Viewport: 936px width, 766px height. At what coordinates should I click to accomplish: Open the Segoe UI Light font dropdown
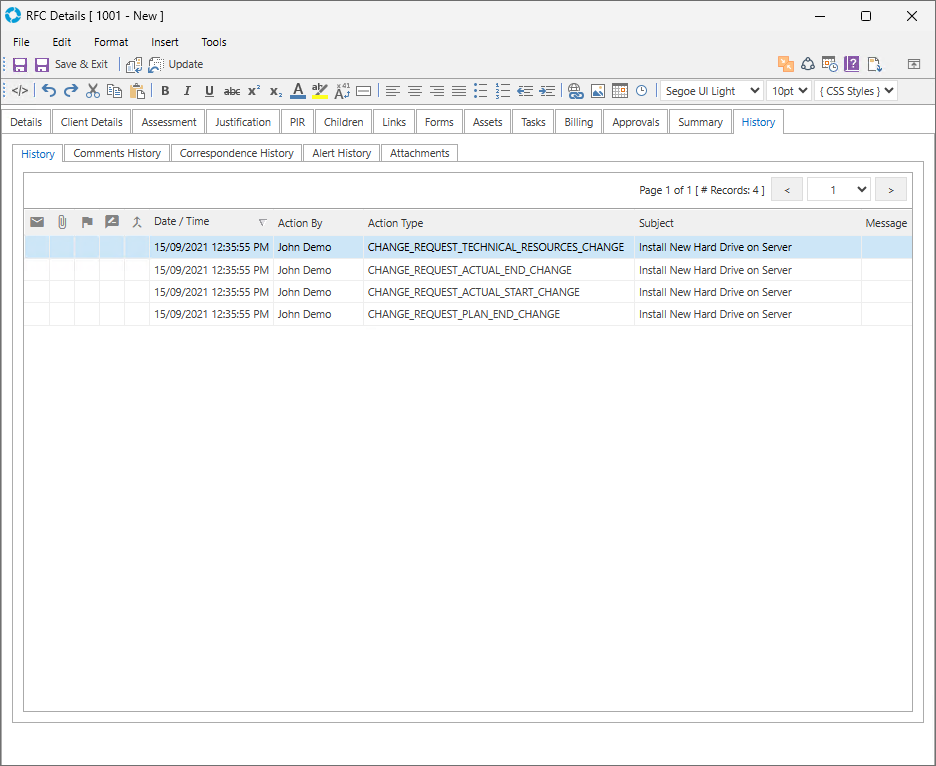click(711, 91)
